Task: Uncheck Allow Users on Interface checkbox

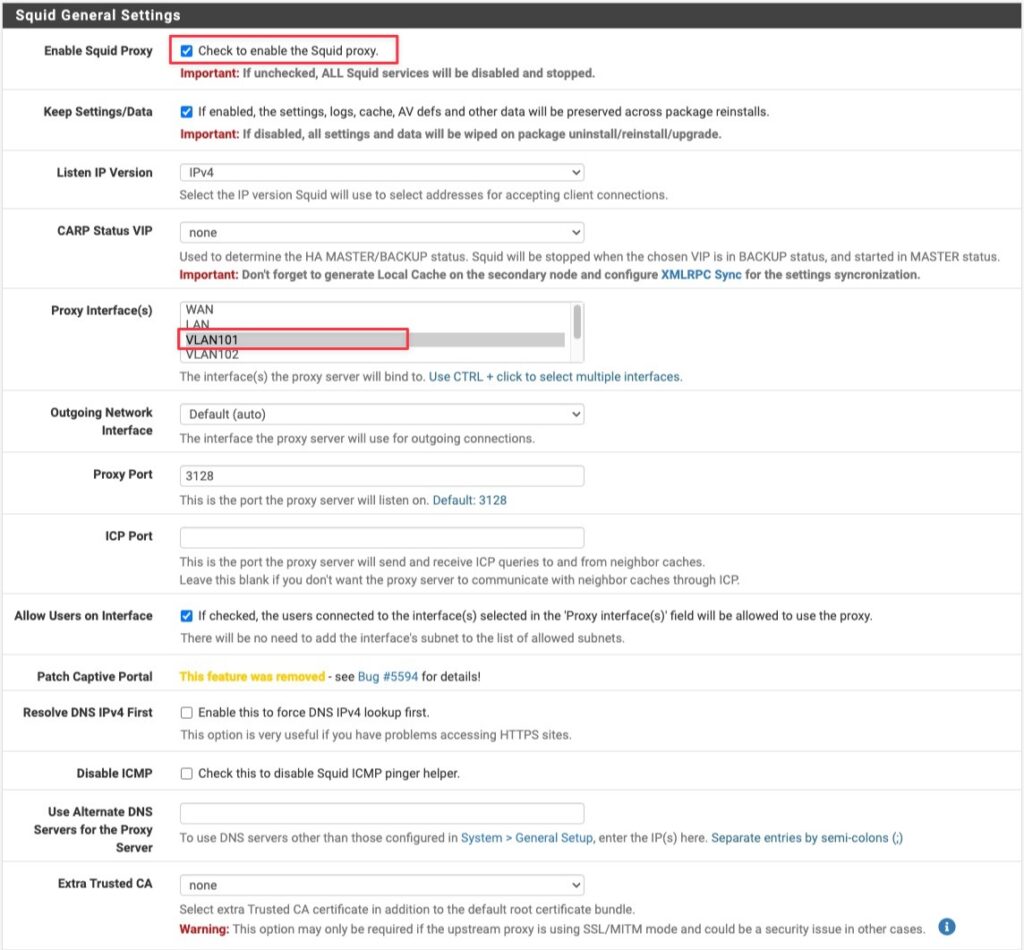Action: click(x=187, y=616)
